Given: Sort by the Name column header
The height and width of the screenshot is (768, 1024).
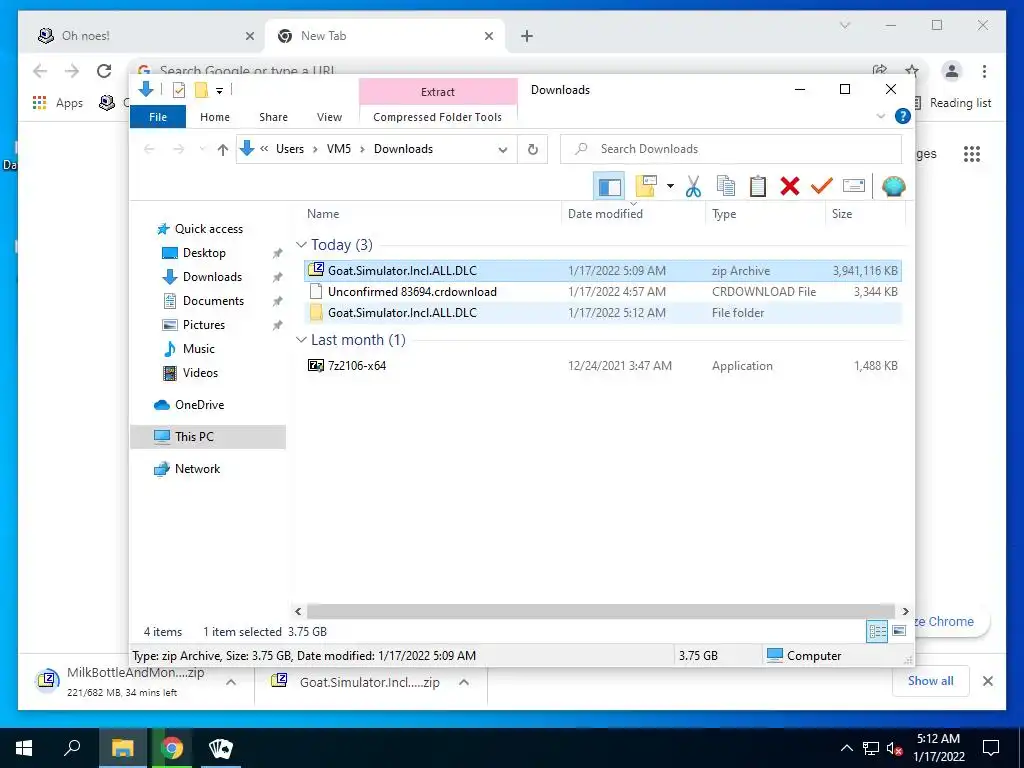Looking at the screenshot, I should [x=430, y=214].
